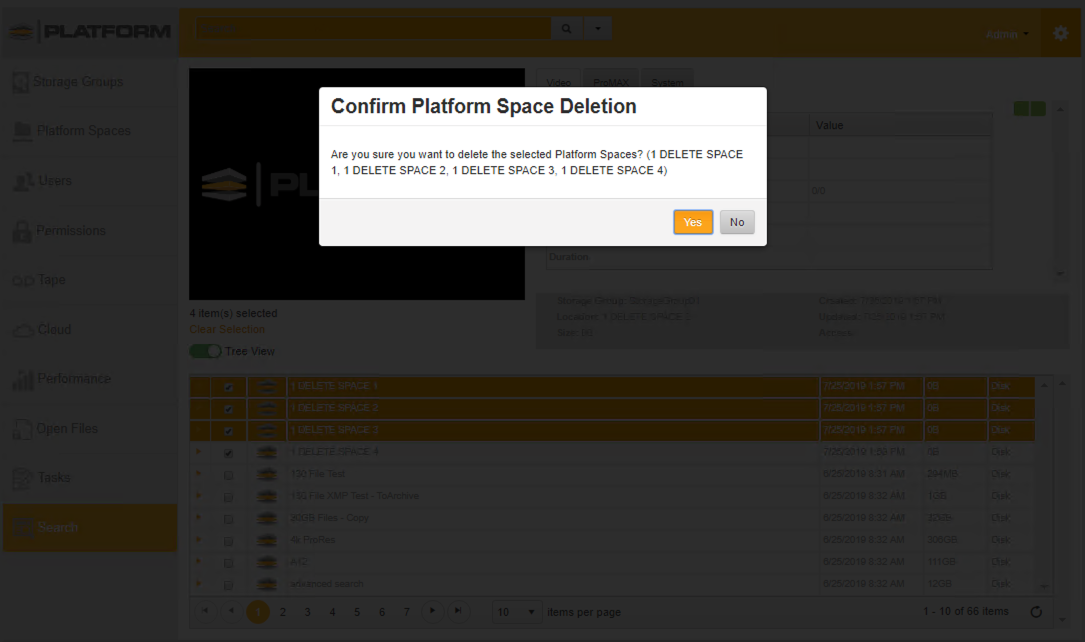
Task: Toggle the Tree View switch
Action: (x=206, y=351)
